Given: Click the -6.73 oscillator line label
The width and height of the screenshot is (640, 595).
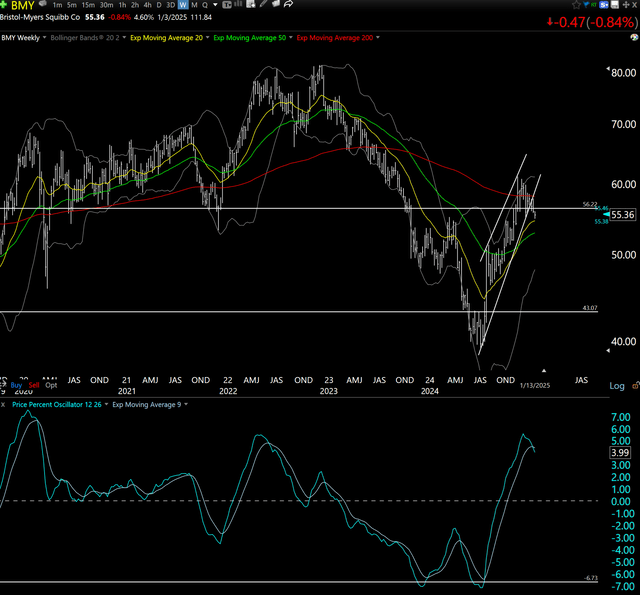Looking at the screenshot, I should 591,578.
